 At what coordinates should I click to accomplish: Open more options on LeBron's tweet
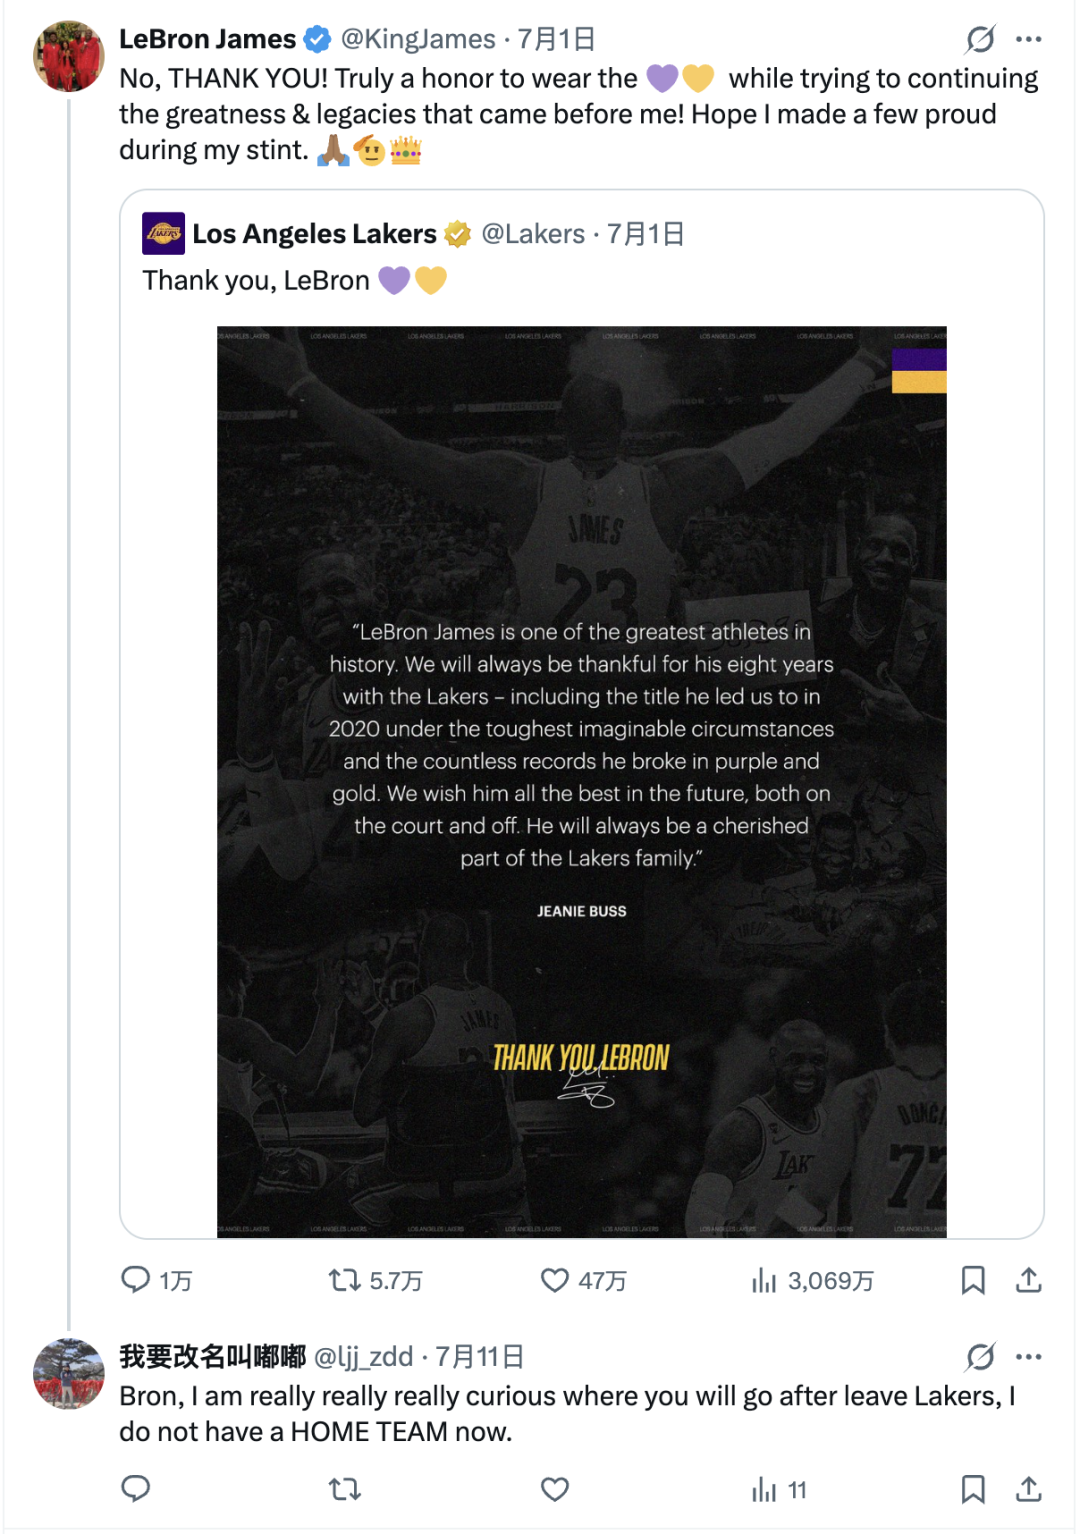point(1029,39)
